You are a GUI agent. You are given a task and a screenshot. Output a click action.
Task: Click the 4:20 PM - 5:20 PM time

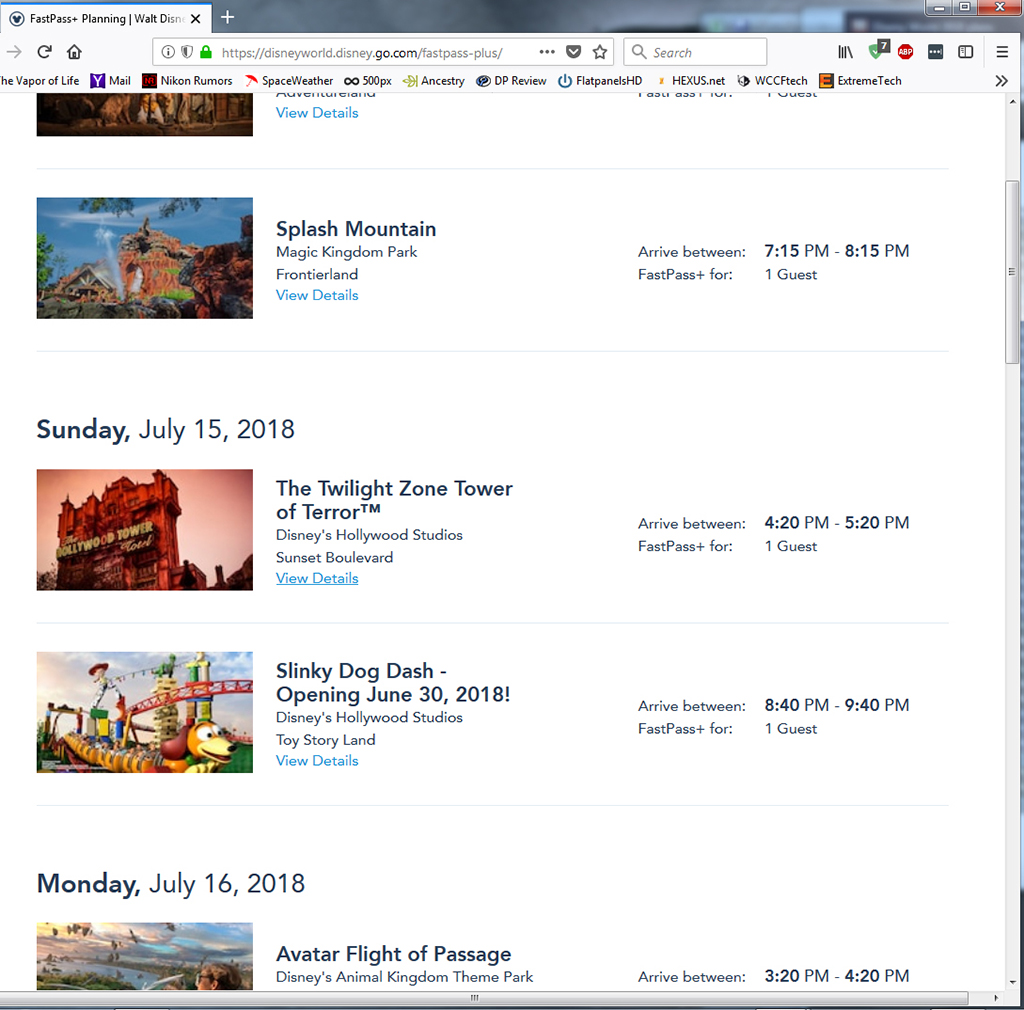(x=837, y=523)
